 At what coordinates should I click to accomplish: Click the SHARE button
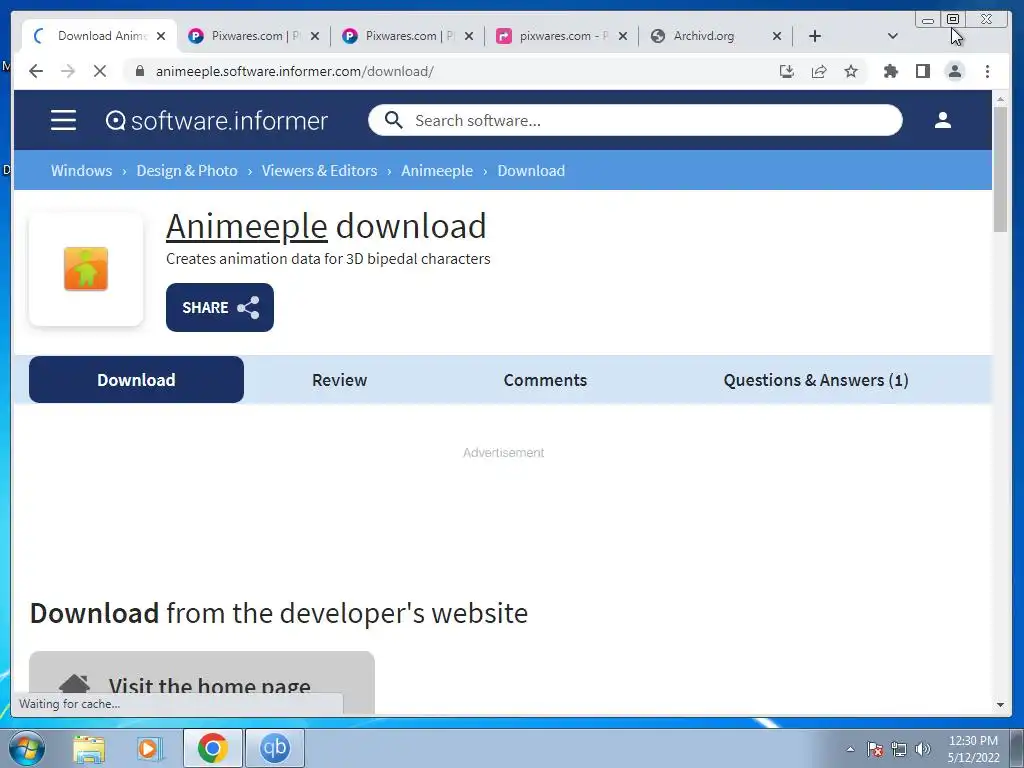point(219,308)
